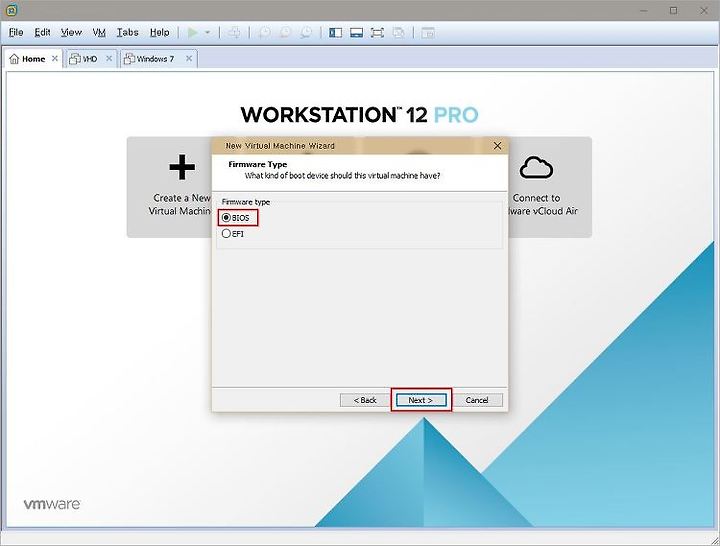720x546 pixels.
Task: Close the VHD tab
Action: coord(109,58)
